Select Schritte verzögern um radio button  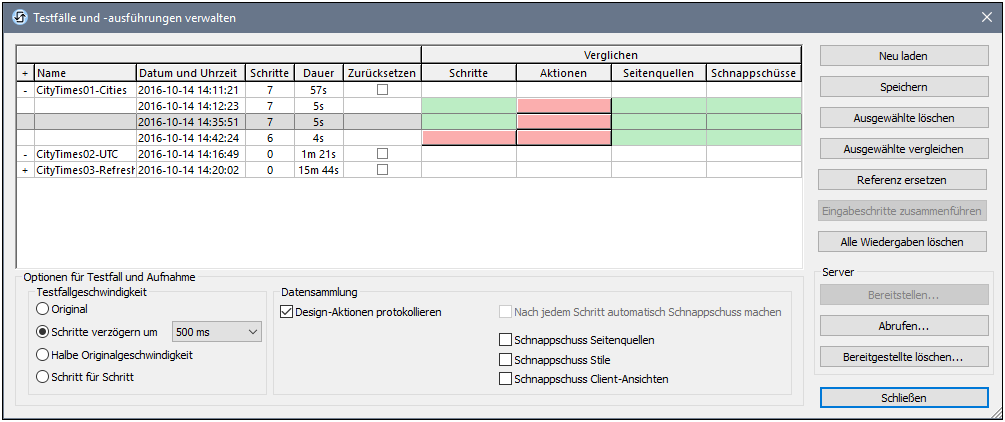[x=42, y=332]
